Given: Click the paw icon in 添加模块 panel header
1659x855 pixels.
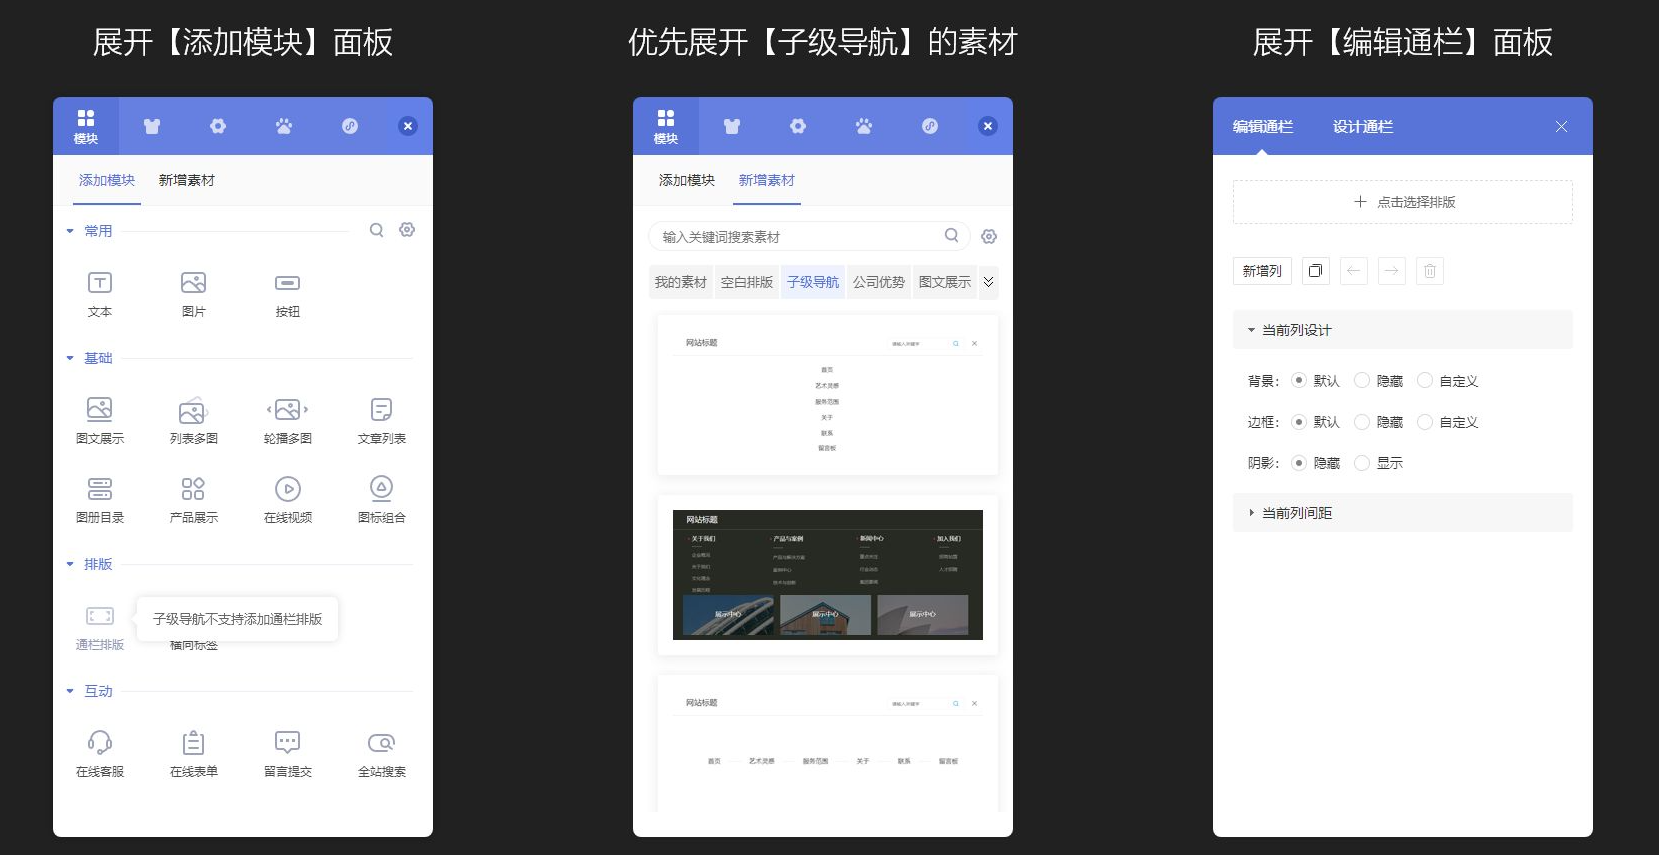Looking at the screenshot, I should [x=284, y=126].
